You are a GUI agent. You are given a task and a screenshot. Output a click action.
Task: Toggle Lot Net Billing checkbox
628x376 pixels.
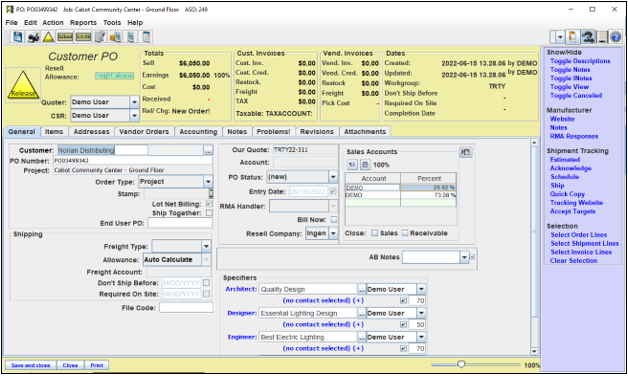[x=209, y=204]
